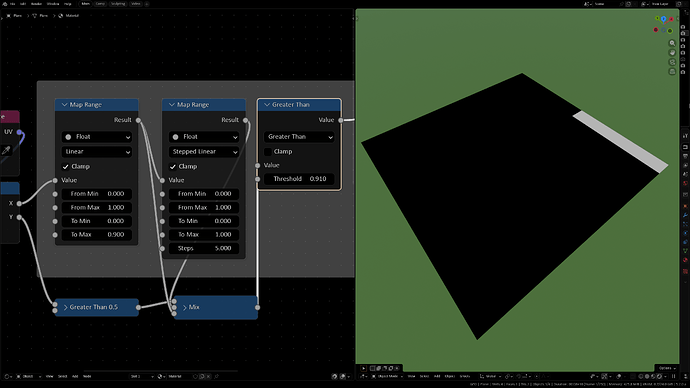Click From Max field in Stepped Map Range
This screenshot has height=388, width=690.
point(204,207)
